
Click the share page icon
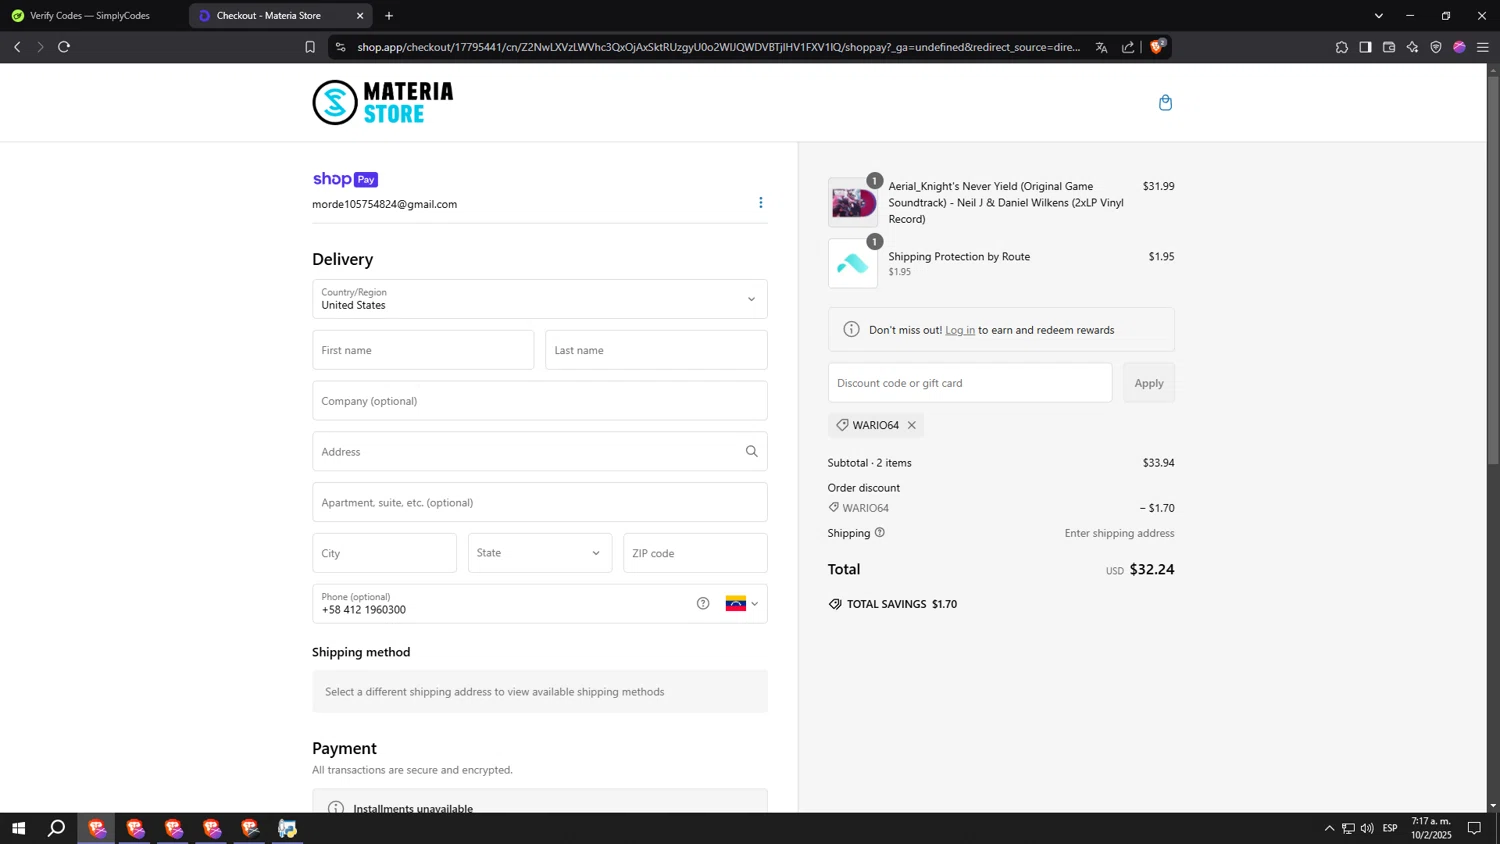[1128, 47]
